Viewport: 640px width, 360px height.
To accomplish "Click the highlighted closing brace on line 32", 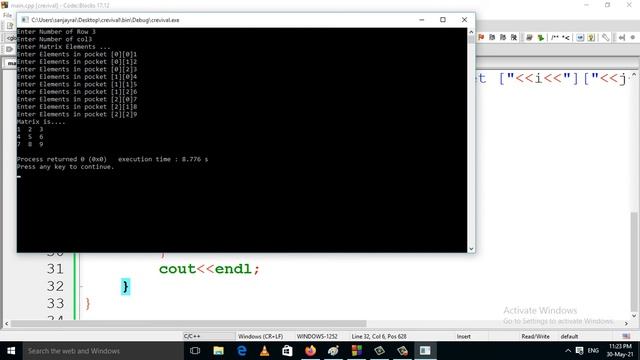I will (x=125, y=287).
